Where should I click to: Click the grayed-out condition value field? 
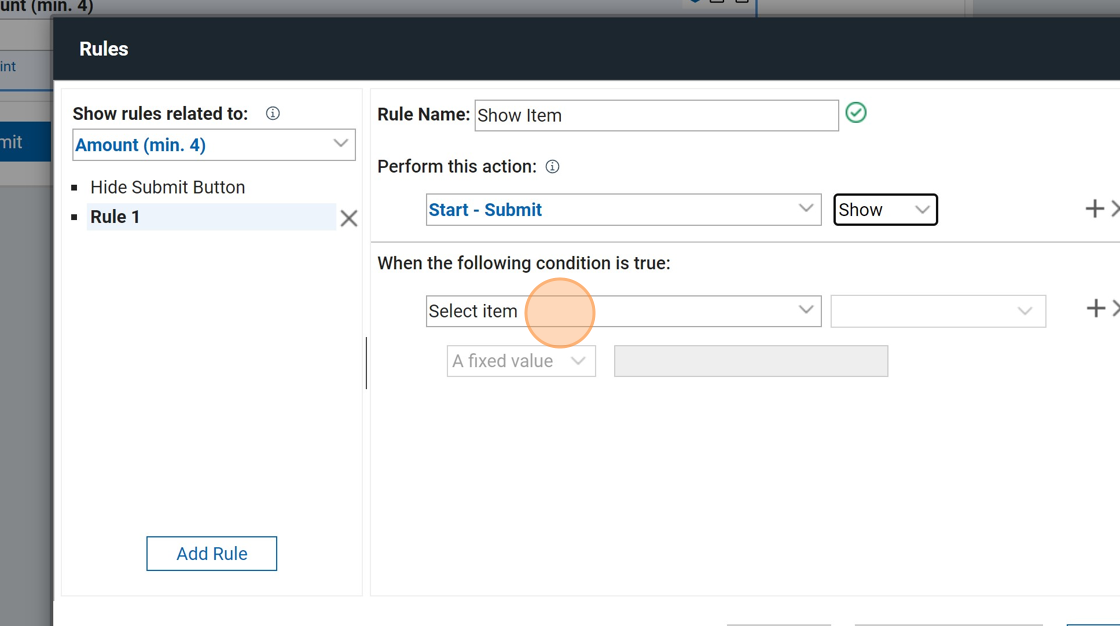[750, 361]
